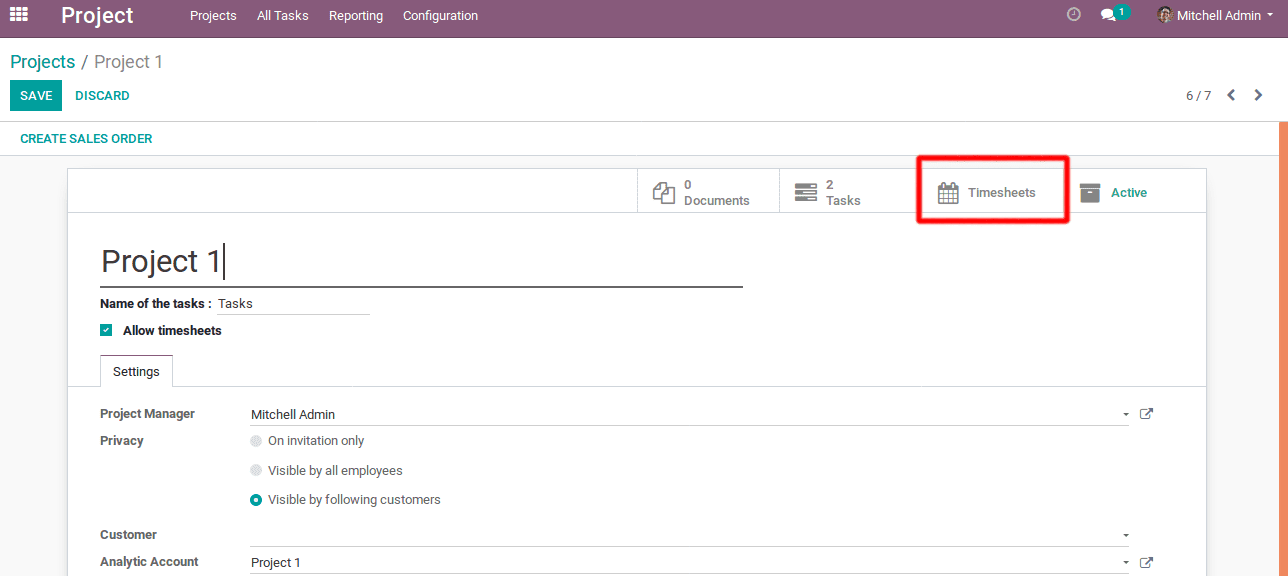Go to previous record arrow
This screenshot has width=1288, height=576.
[1232, 95]
